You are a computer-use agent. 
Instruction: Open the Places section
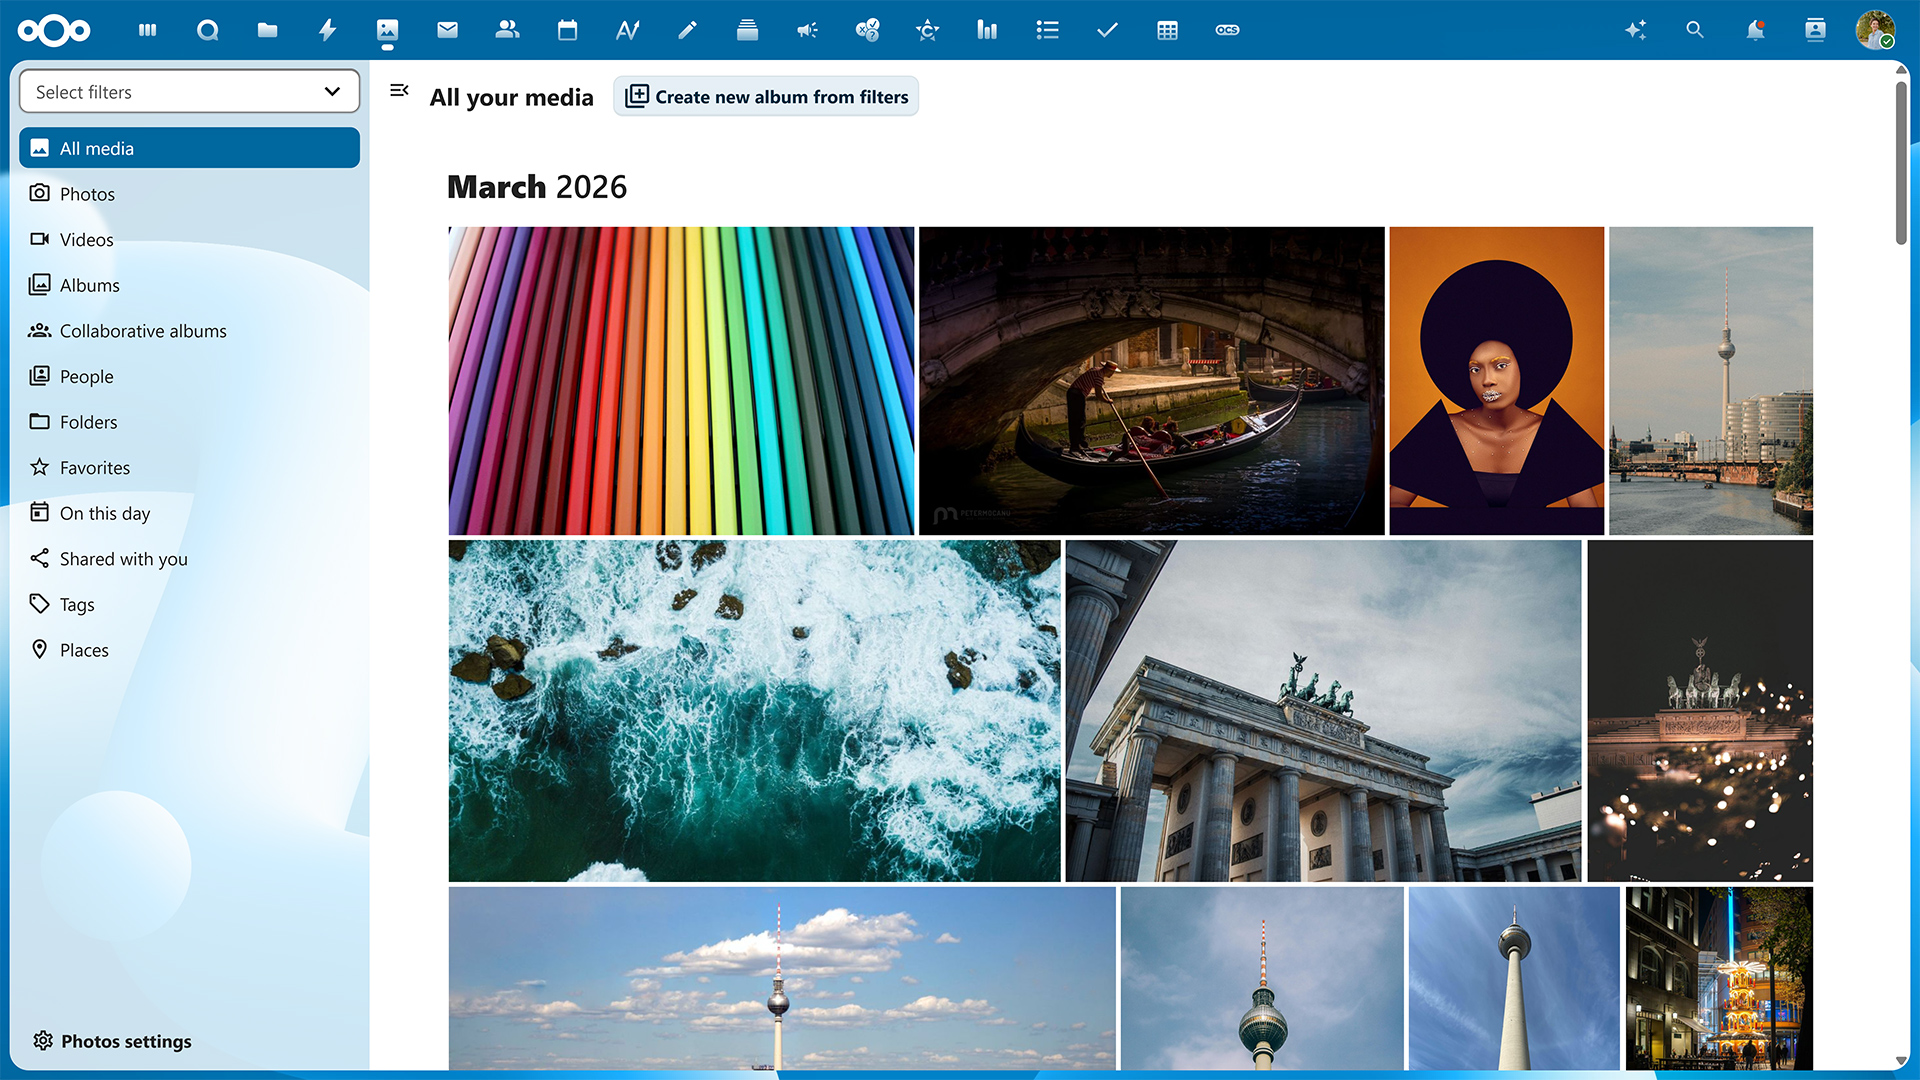(x=84, y=650)
